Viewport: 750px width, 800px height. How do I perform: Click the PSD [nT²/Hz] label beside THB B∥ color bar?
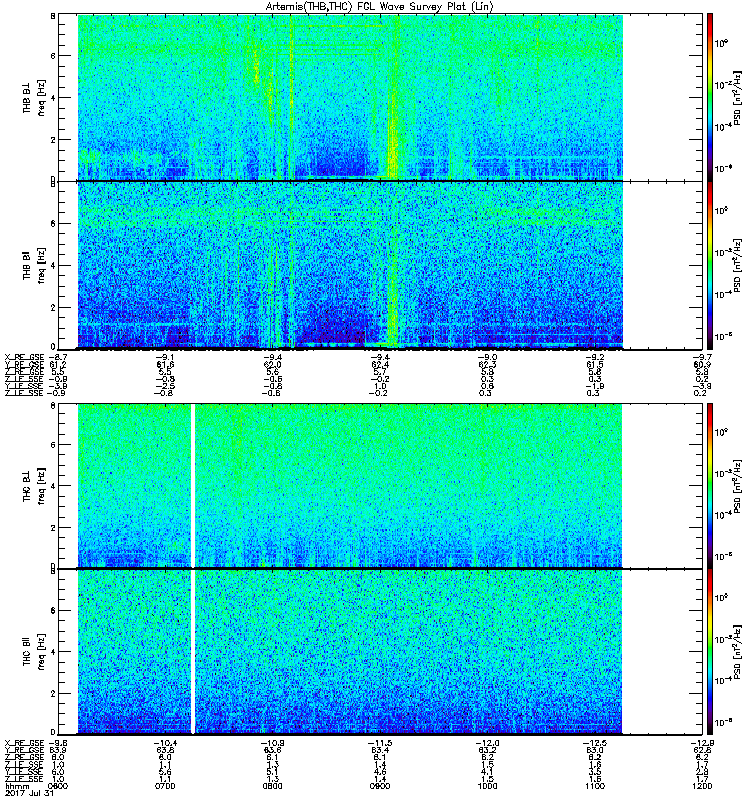point(738,265)
